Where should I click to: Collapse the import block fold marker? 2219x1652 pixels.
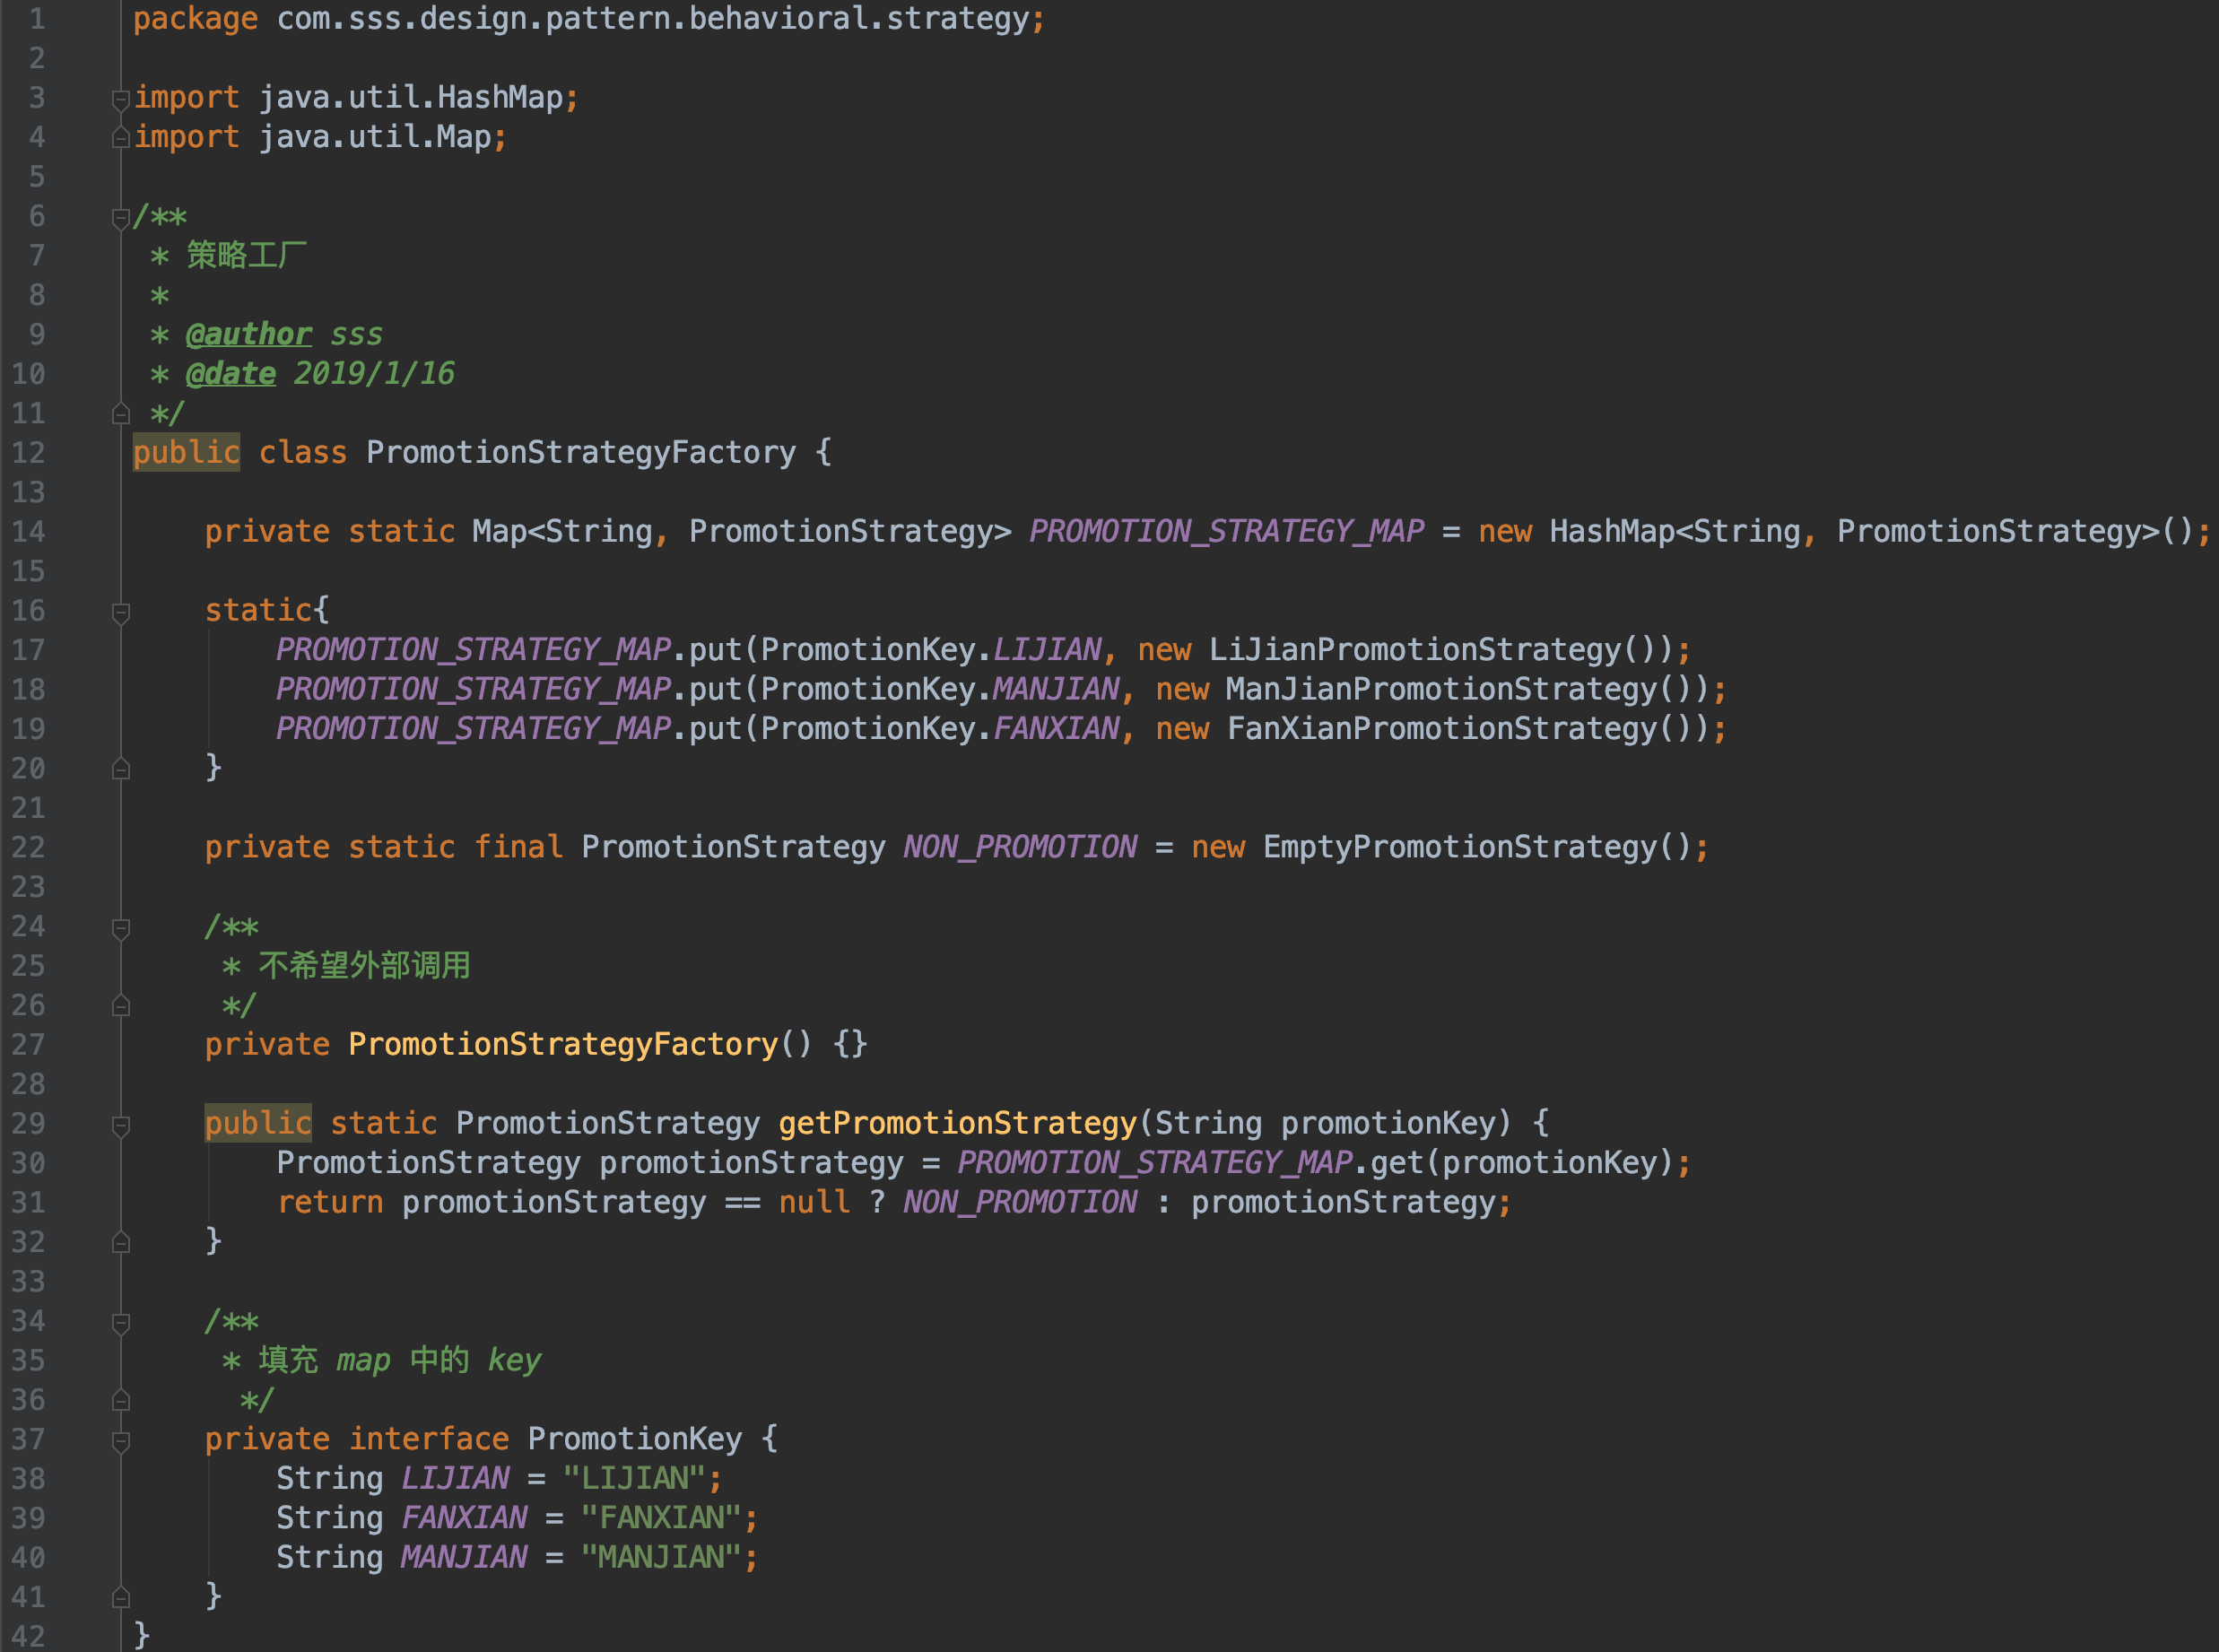tap(120, 99)
